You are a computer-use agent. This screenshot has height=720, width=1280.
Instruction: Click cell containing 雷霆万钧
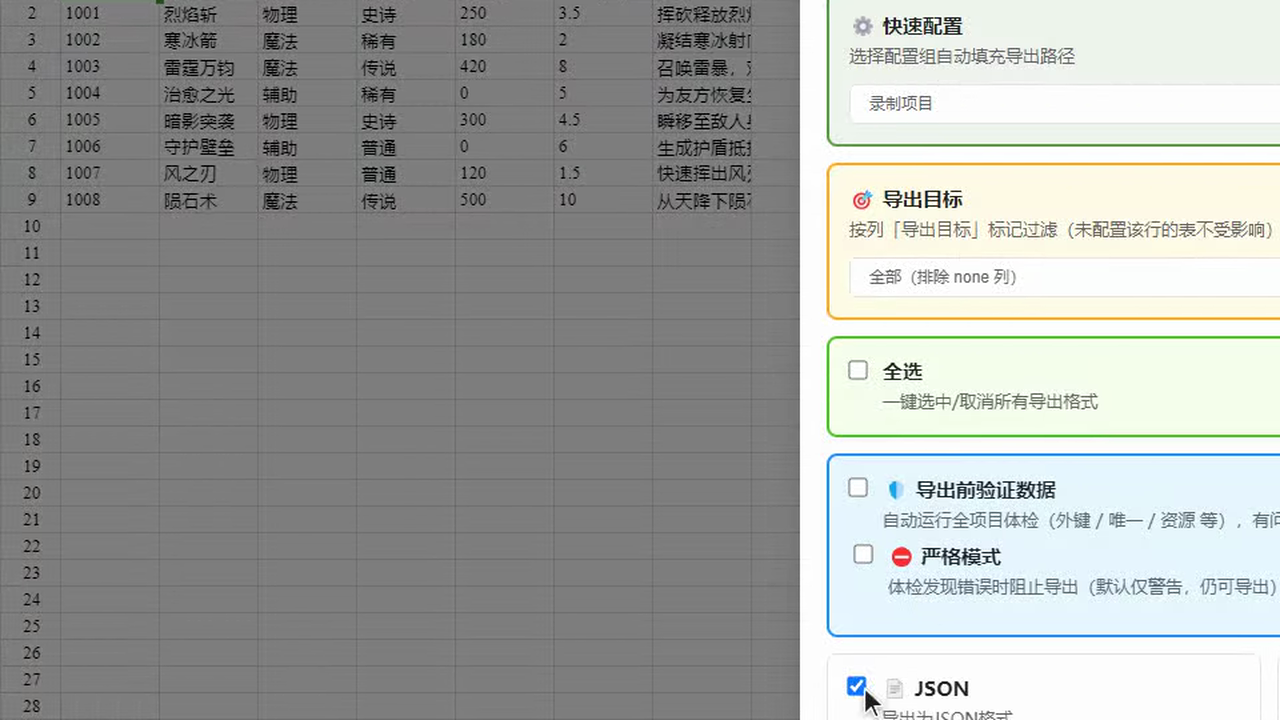click(209, 67)
